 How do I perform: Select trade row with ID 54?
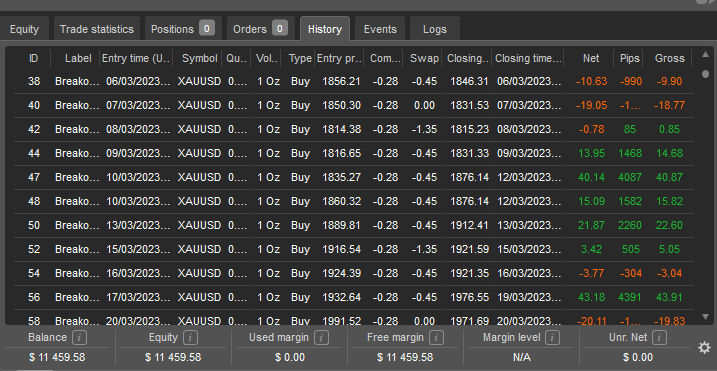click(x=354, y=273)
